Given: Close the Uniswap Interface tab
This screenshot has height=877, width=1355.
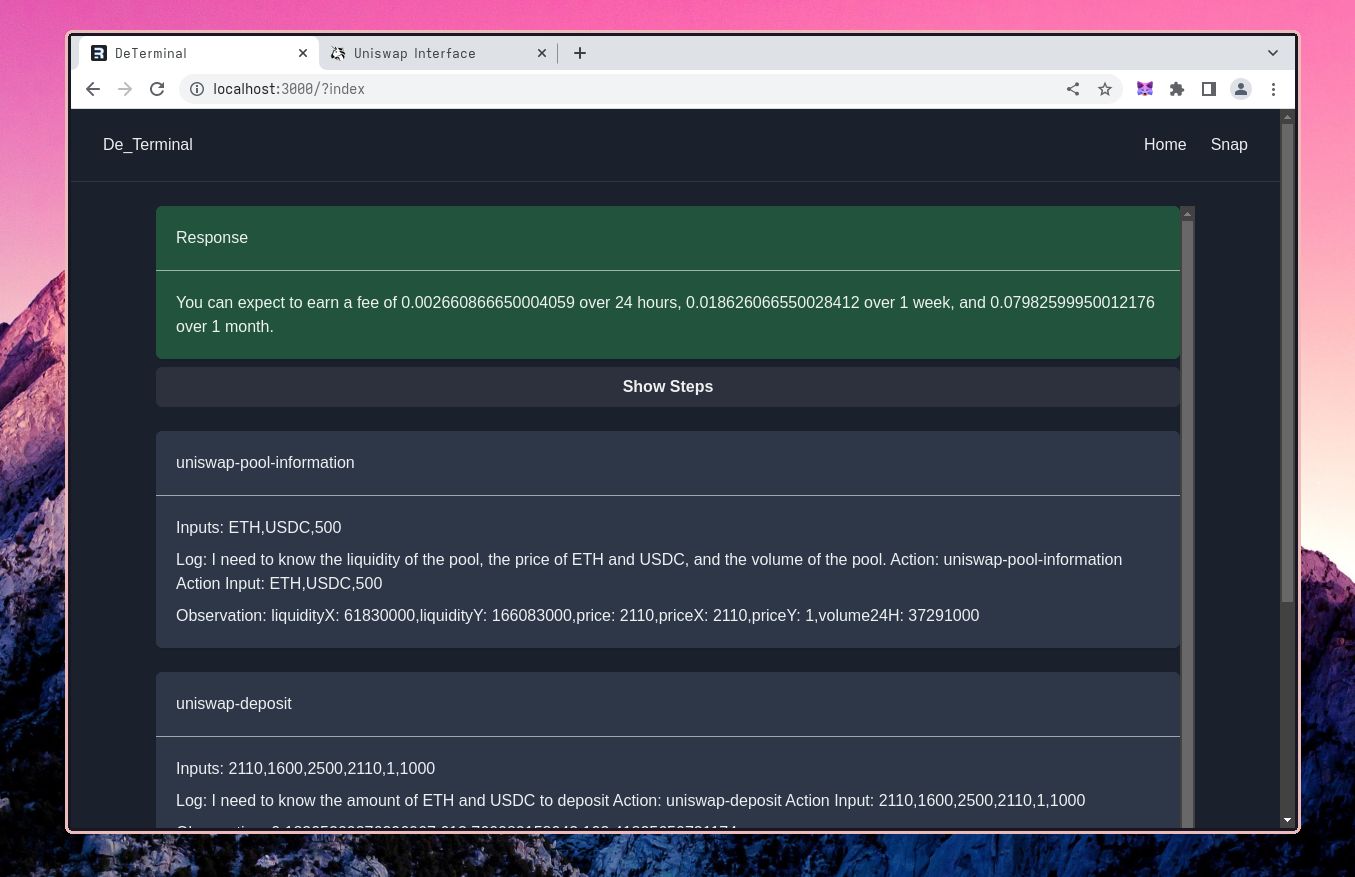Looking at the screenshot, I should coord(542,53).
